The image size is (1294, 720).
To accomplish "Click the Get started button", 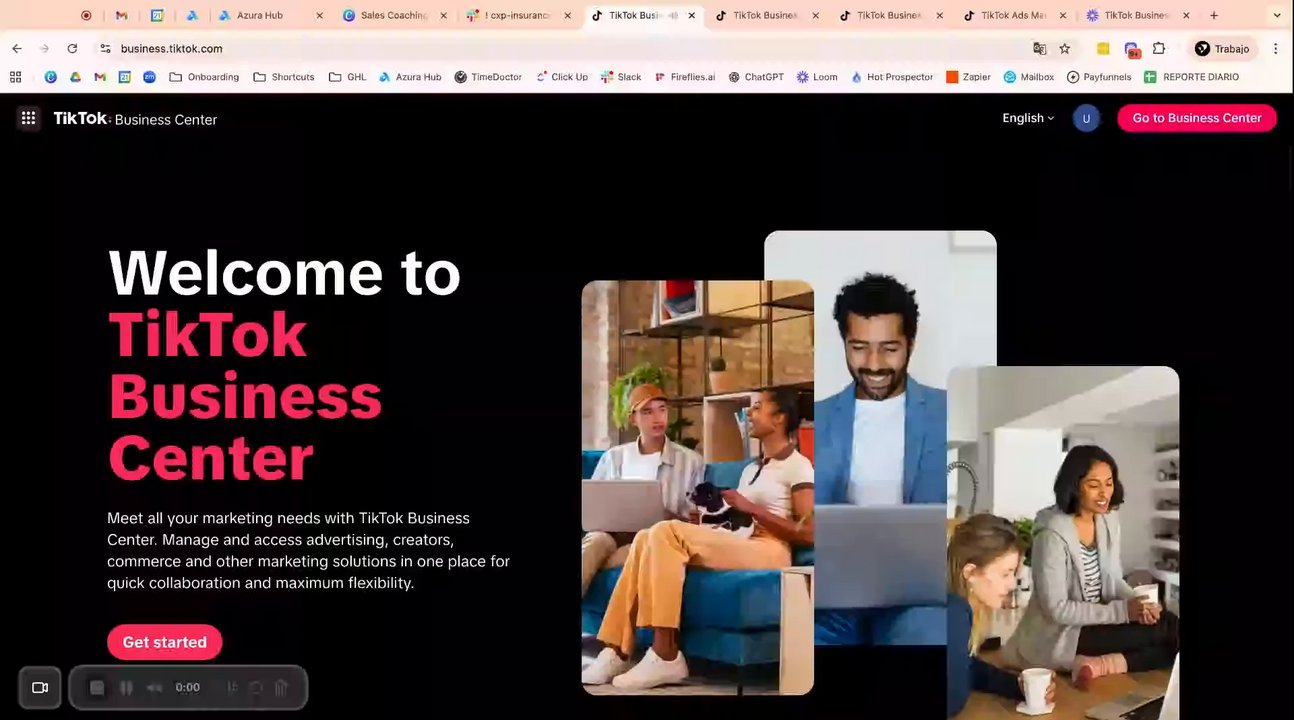I will click(x=164, y=642).
